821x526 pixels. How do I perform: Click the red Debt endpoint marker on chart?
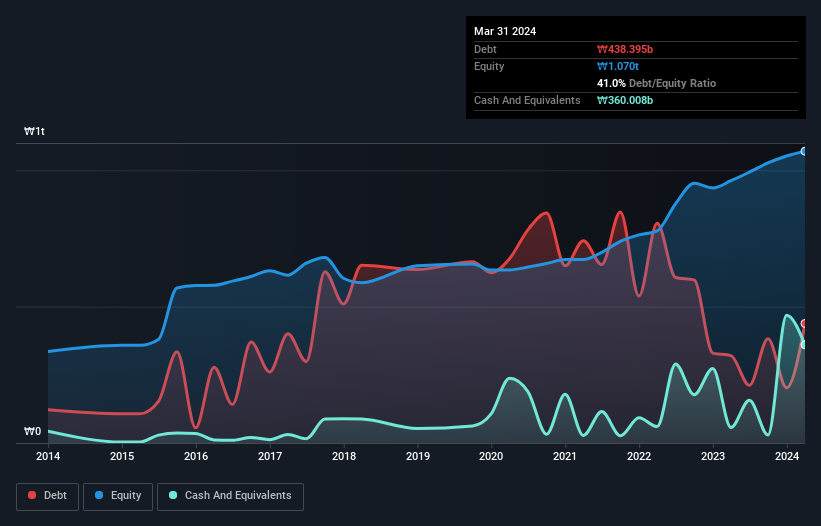[x=804, y=323]
